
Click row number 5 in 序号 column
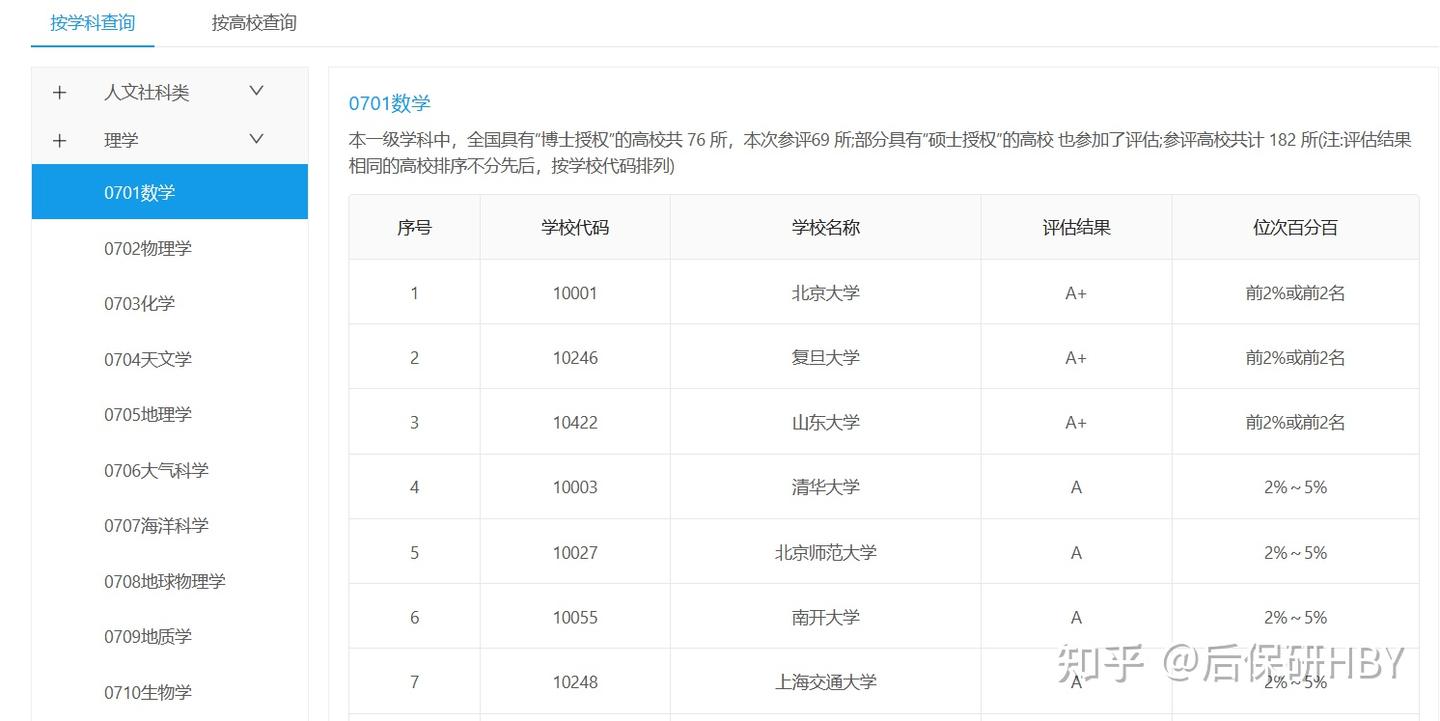[x=414, y=552]
